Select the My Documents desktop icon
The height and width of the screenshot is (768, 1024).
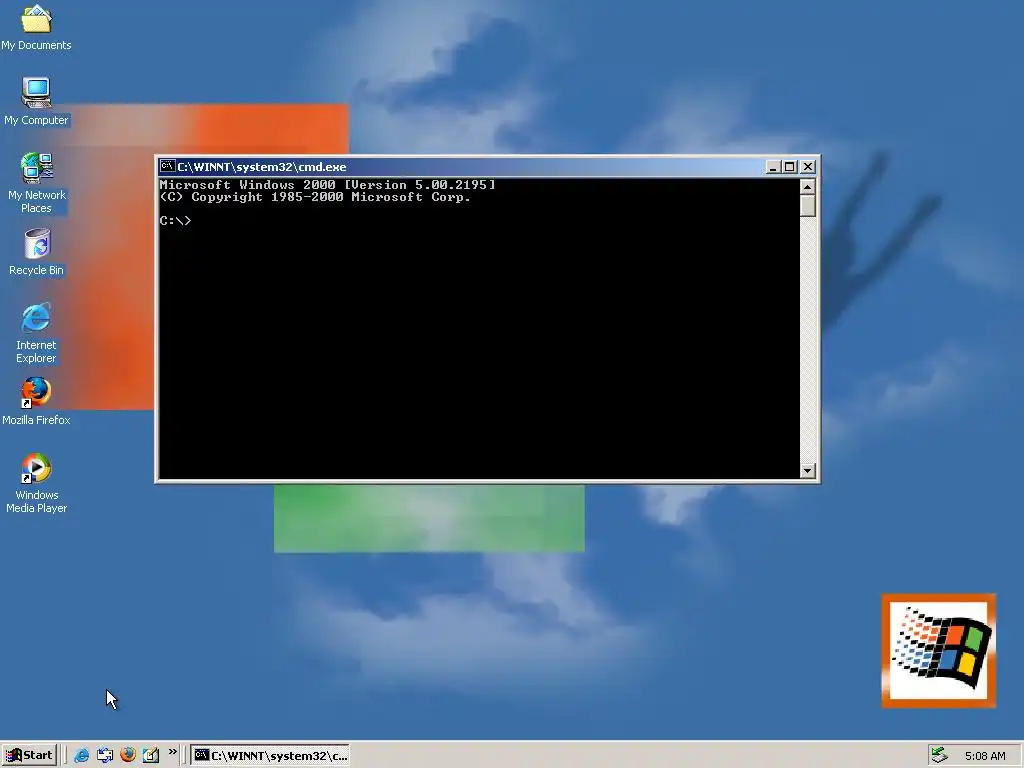tap(37, 27)
